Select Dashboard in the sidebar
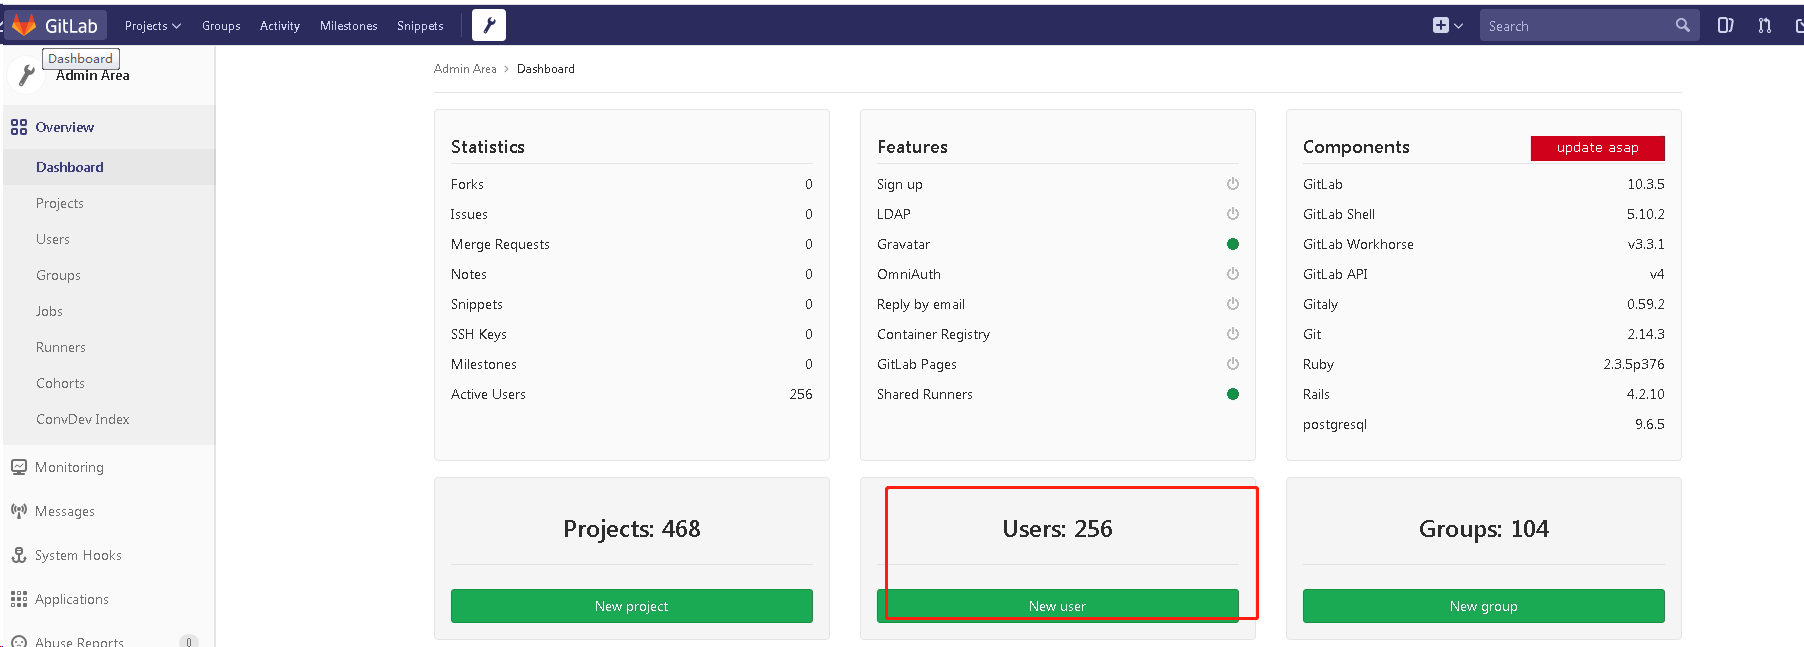 [x=70, y=167]
